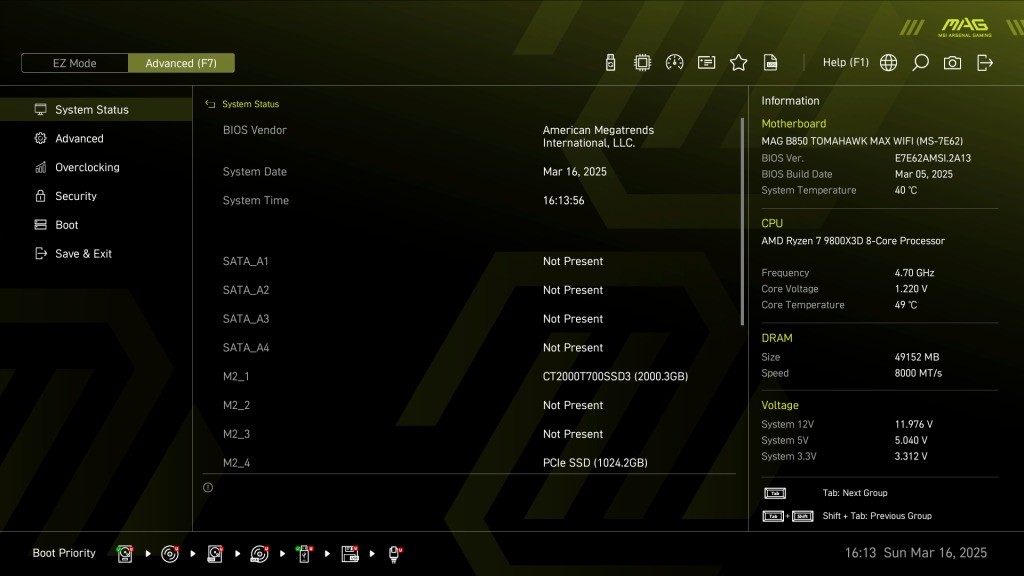The height and width of the screenshot is (576, 1024).
Task: Open the memory profile card icon in toolbar
Action: click(x=706, y=63)
